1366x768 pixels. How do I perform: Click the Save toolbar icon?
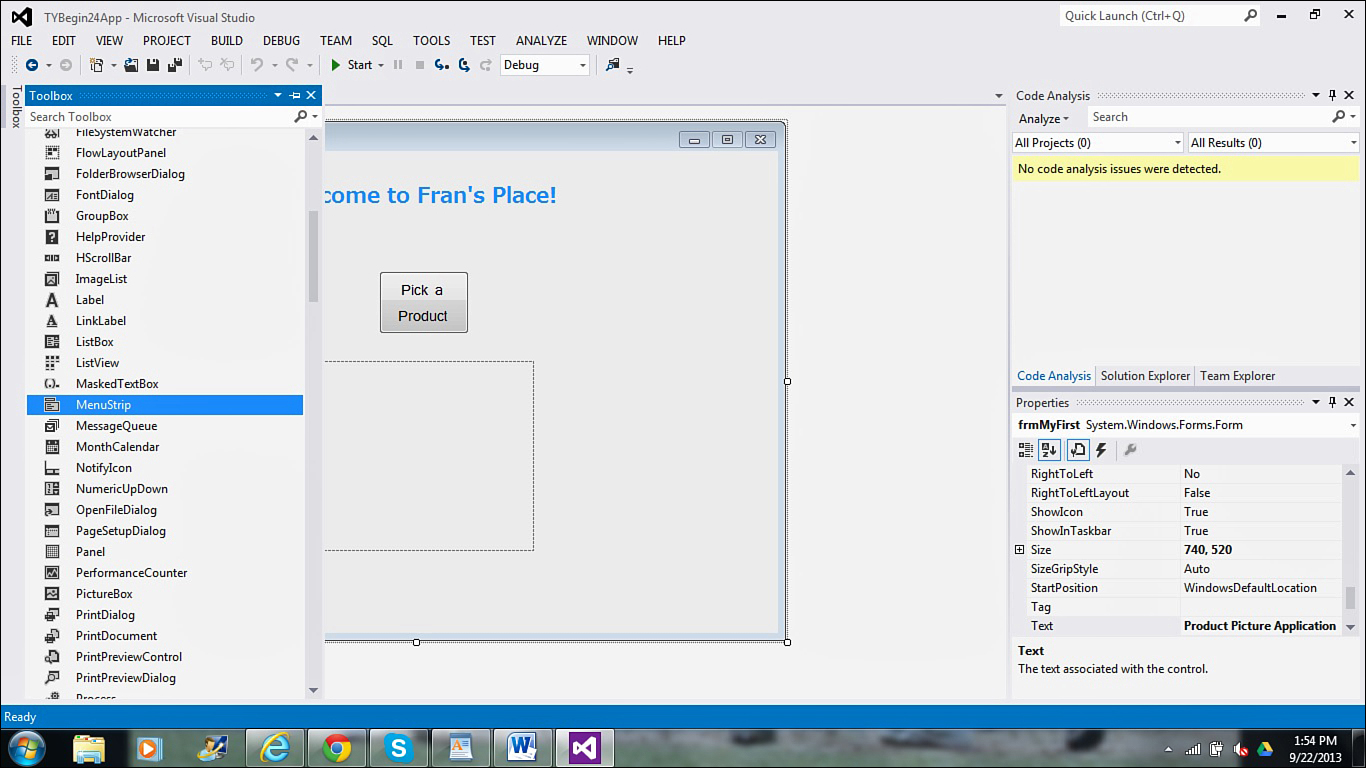153,65
